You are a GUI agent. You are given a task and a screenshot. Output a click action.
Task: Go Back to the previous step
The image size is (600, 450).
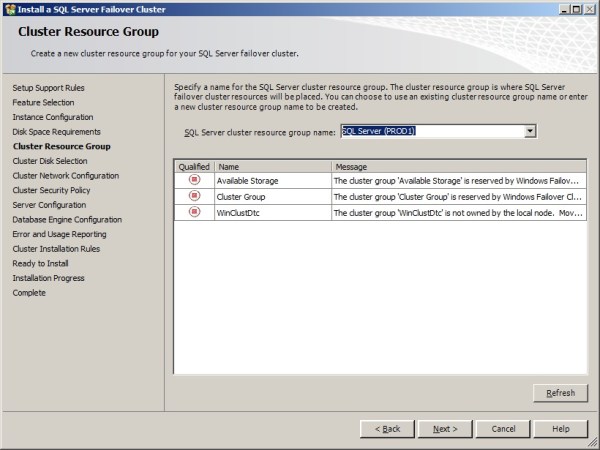coord(387,428)
